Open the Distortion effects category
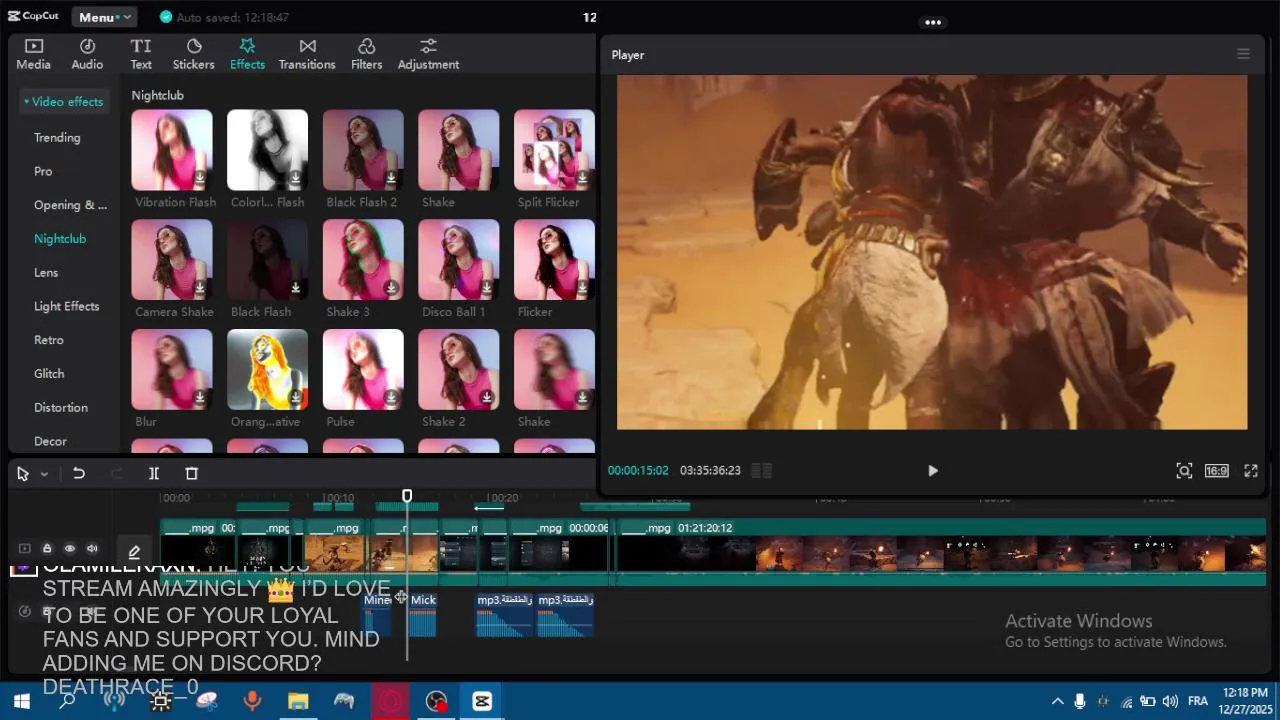 coord(61,408)
